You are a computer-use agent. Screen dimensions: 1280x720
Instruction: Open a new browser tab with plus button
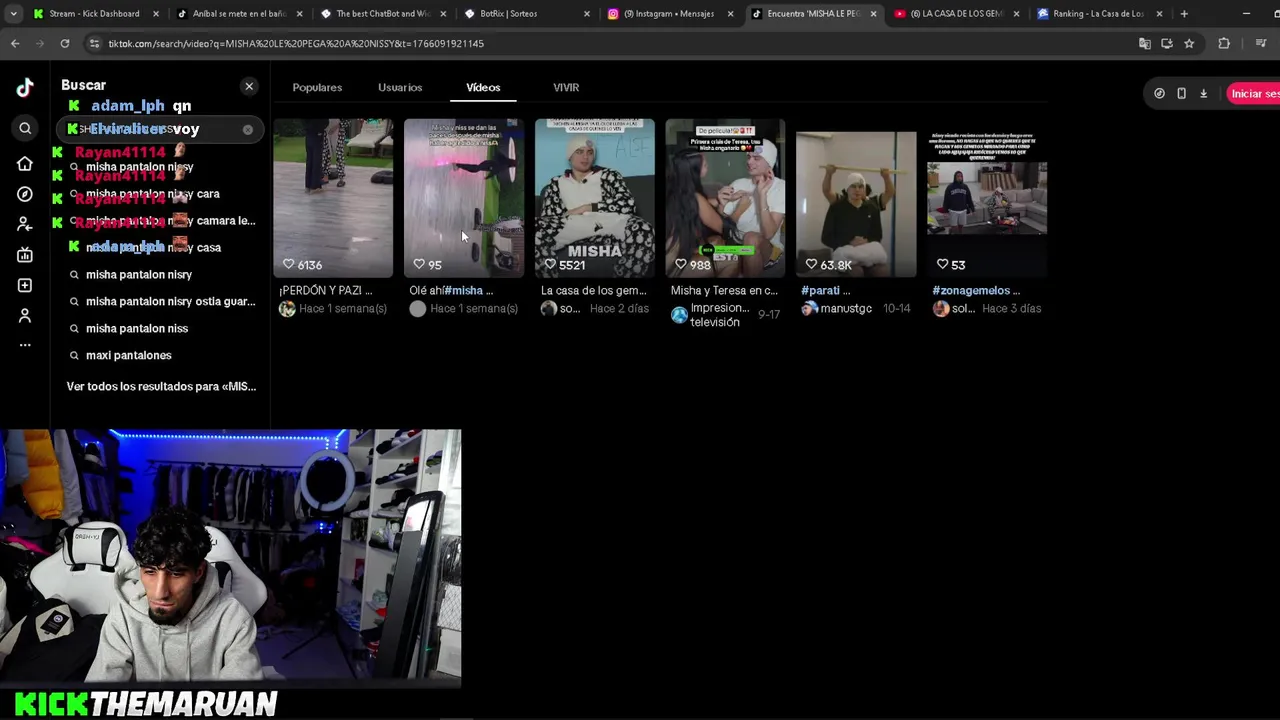coord(1184,14)
